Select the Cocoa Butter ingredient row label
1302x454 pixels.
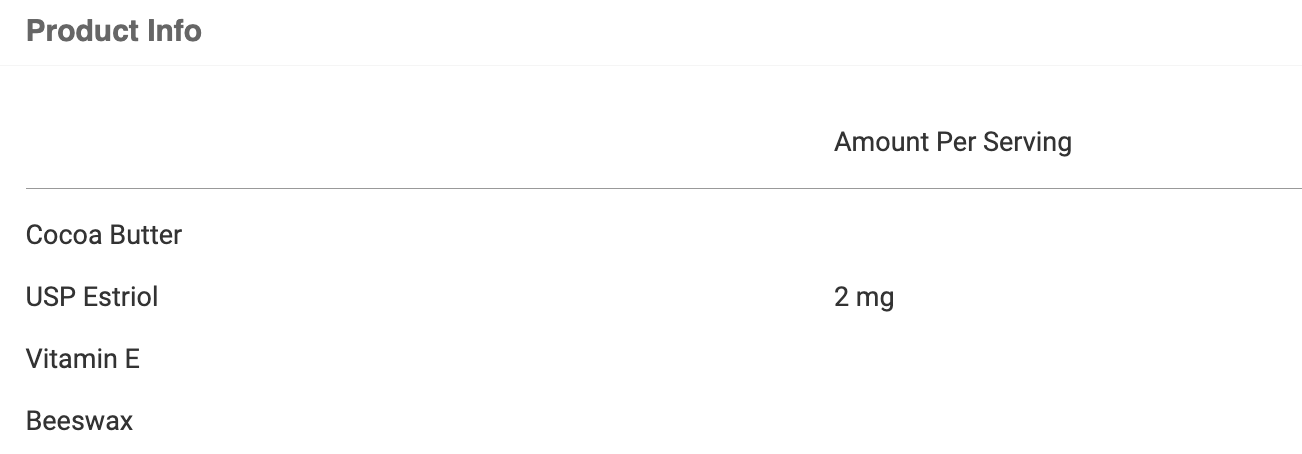[x=104, y=235]
